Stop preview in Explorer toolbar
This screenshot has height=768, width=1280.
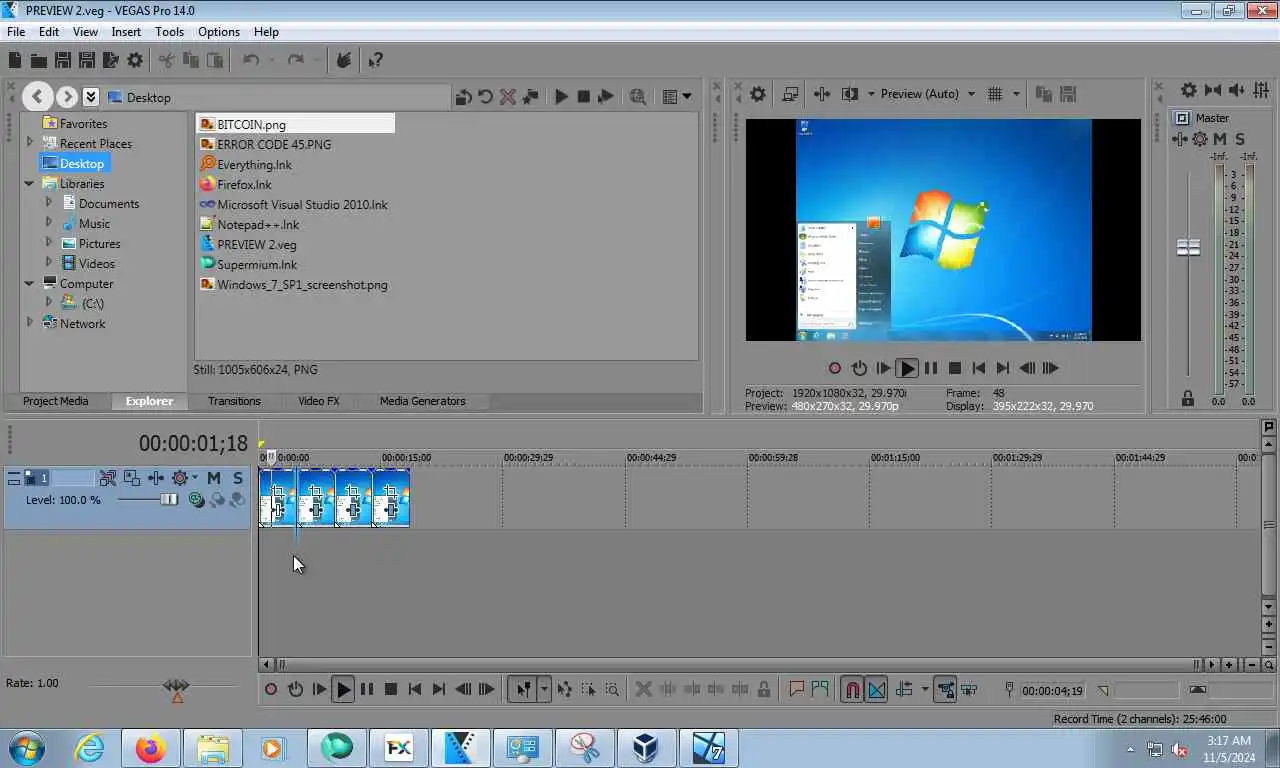tap(583, 97)
